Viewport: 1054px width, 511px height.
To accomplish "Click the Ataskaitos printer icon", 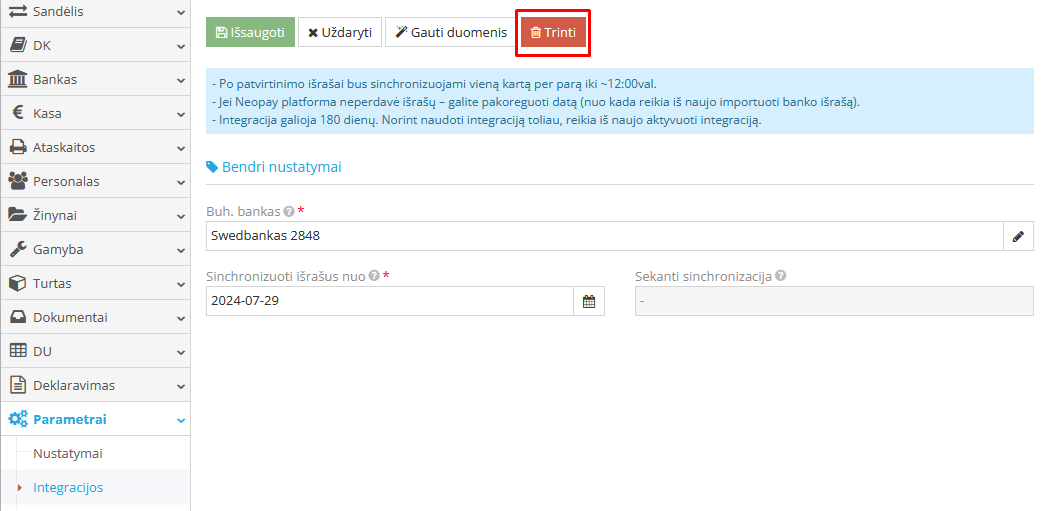I will pos(18,147).
